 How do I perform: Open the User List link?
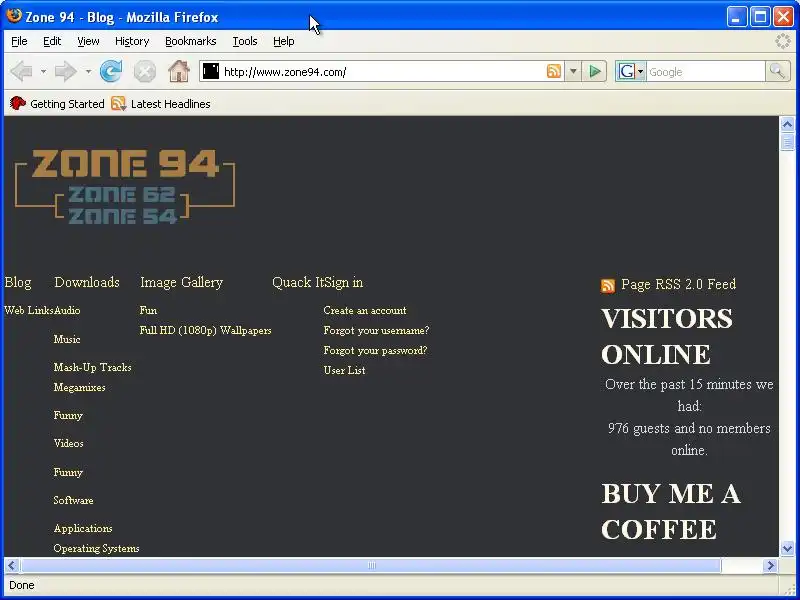point(344,370)
